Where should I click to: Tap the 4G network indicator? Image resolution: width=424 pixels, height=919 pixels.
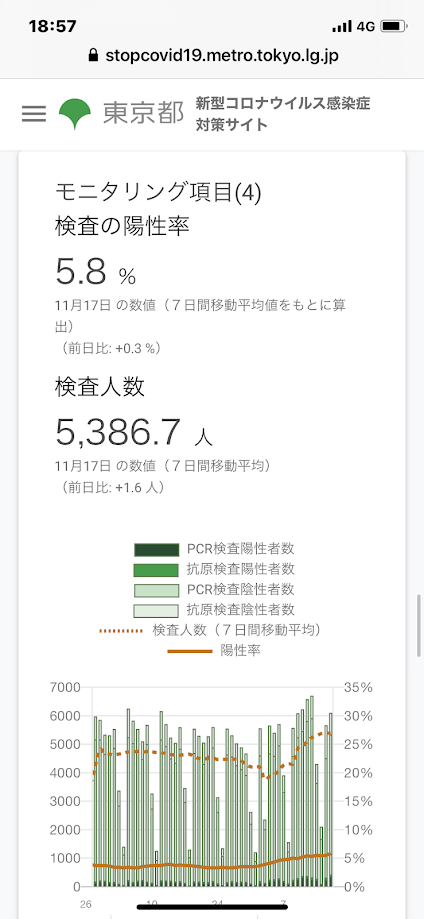click(365, 26)
